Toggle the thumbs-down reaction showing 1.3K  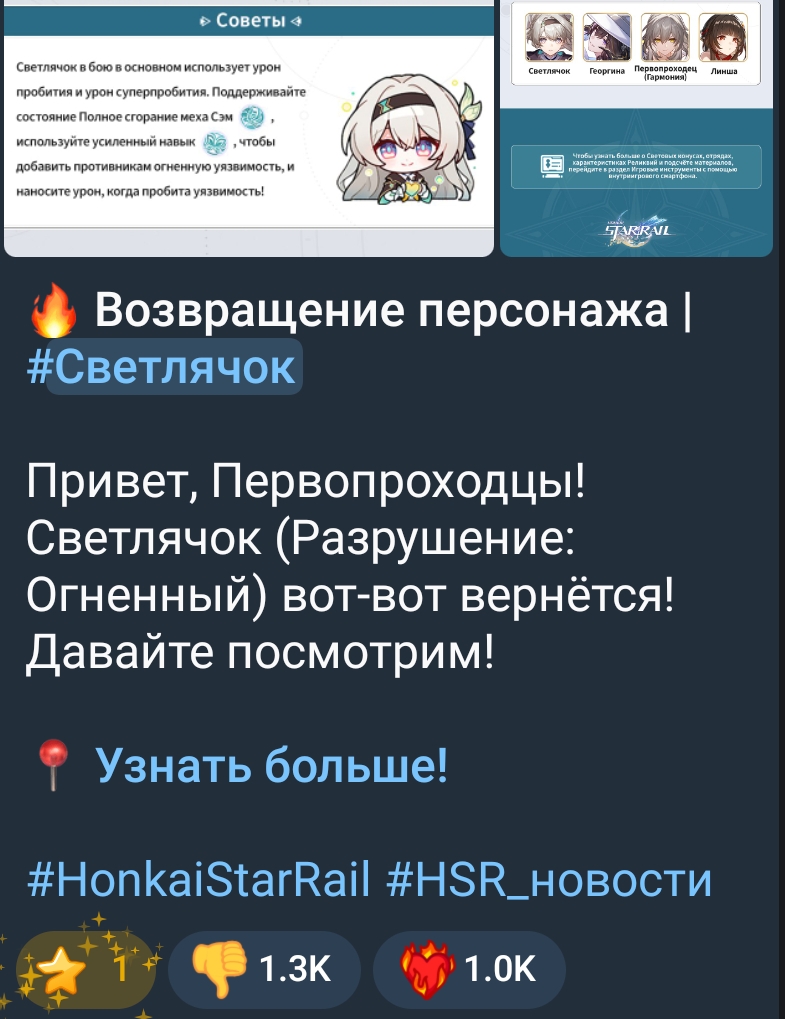(264, 970)
